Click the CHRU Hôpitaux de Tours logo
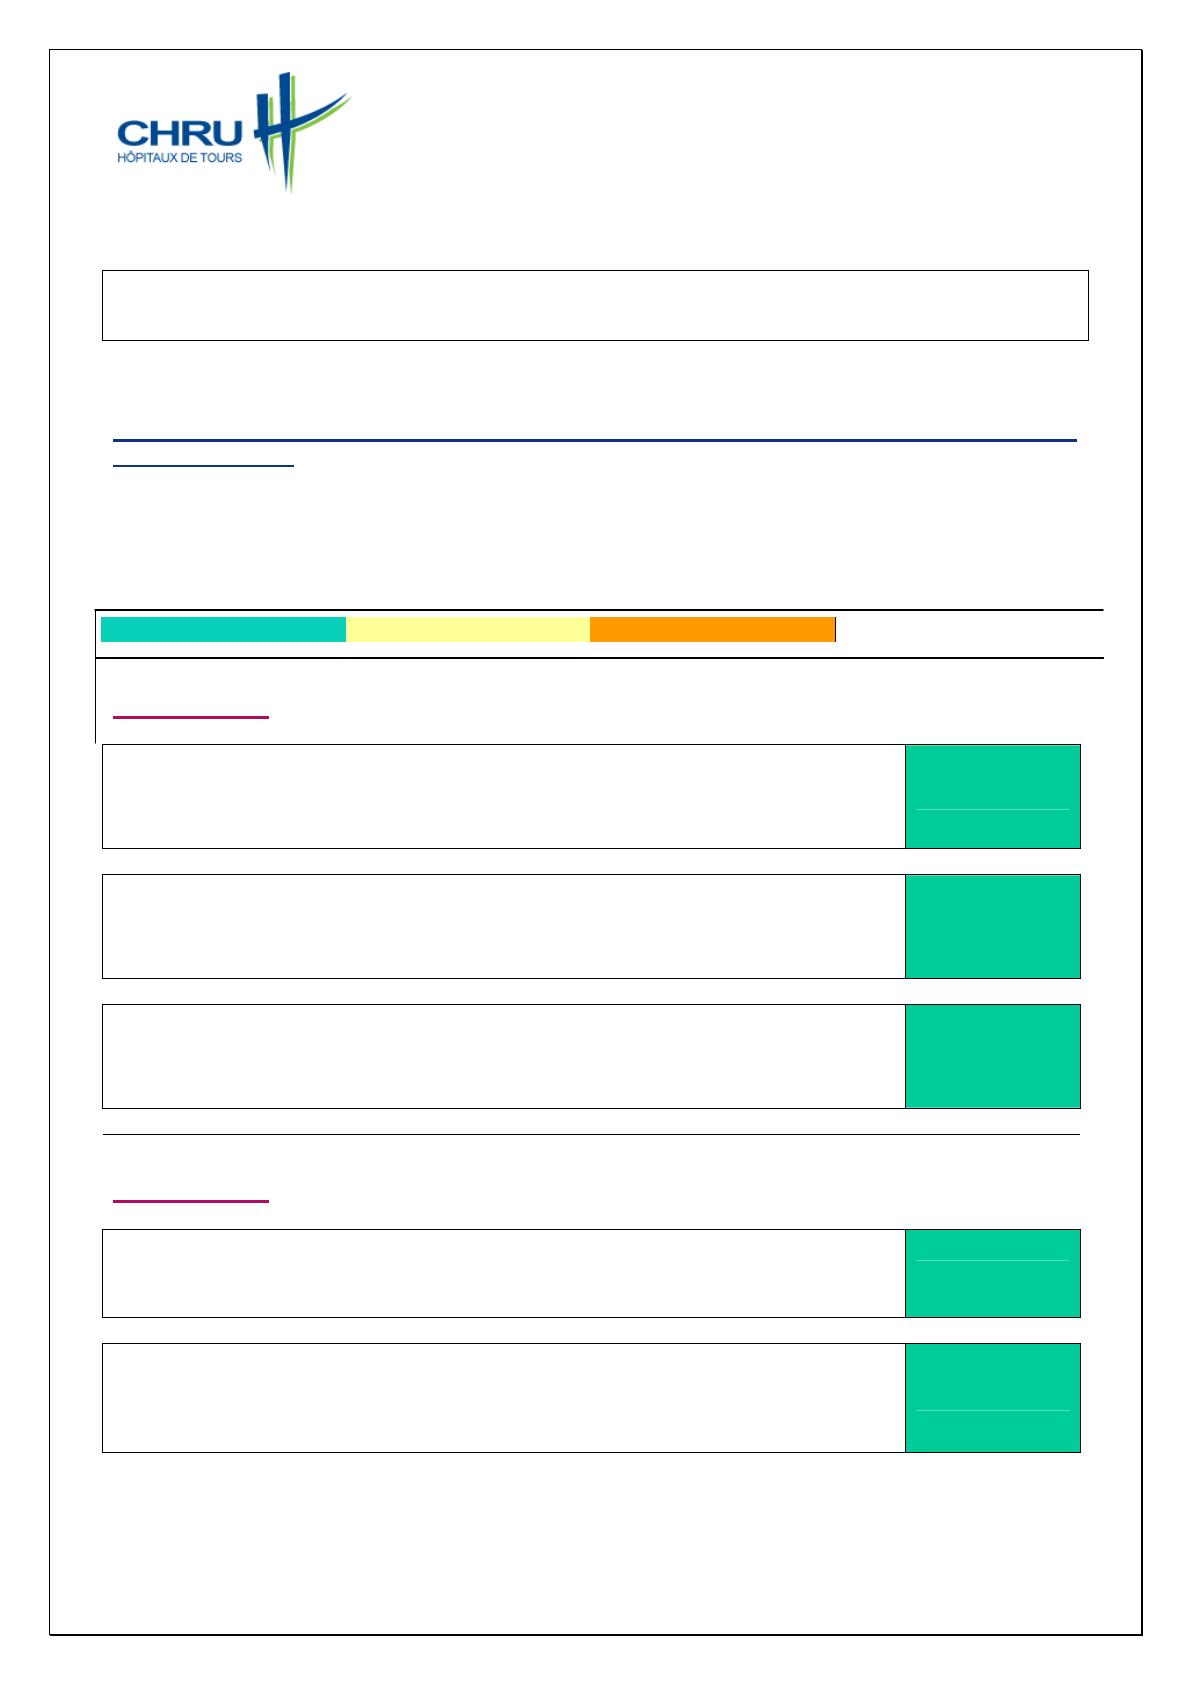 click(x=232, y=133)
